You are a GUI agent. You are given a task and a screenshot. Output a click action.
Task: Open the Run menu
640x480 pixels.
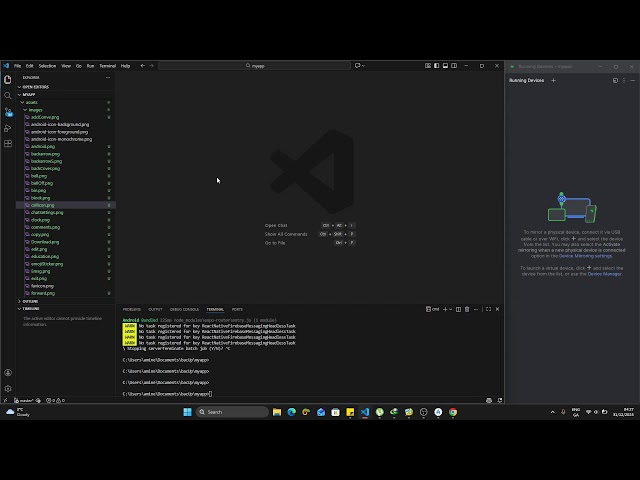point(91,66)
